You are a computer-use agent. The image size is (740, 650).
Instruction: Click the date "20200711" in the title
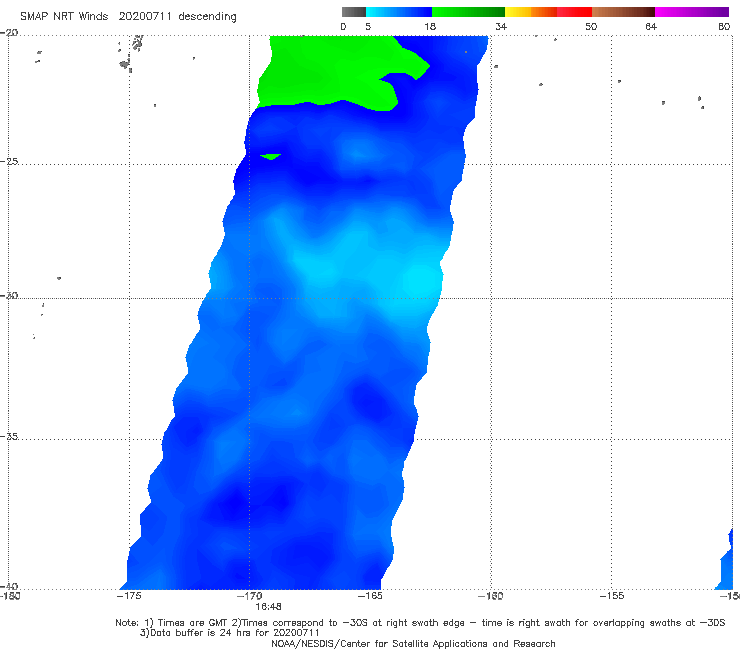pos(145,16)
